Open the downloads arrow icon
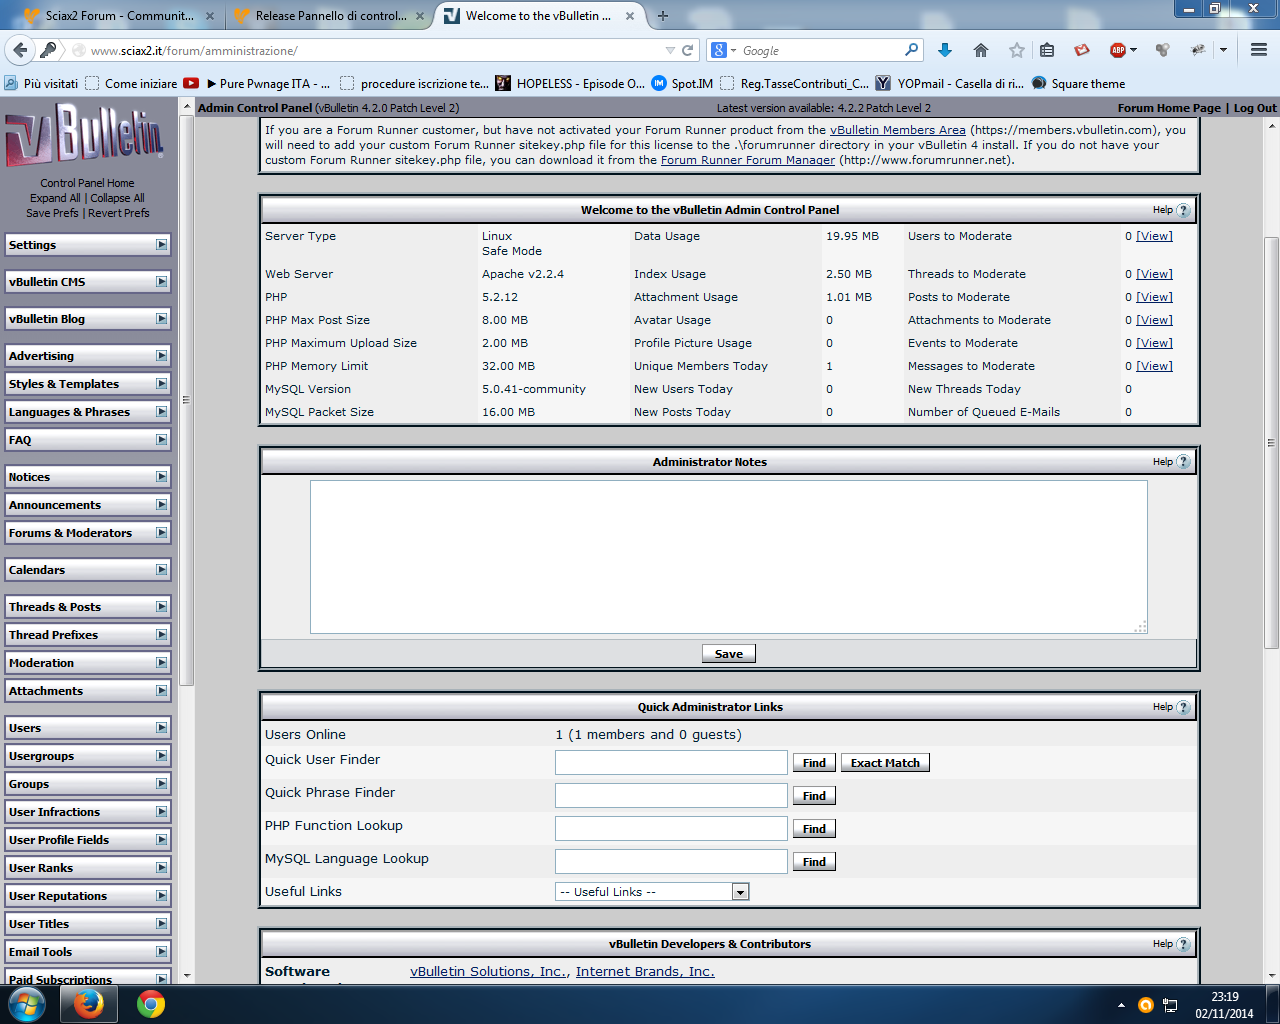The image size is (1280, 1024). click(x=944, y=50)
